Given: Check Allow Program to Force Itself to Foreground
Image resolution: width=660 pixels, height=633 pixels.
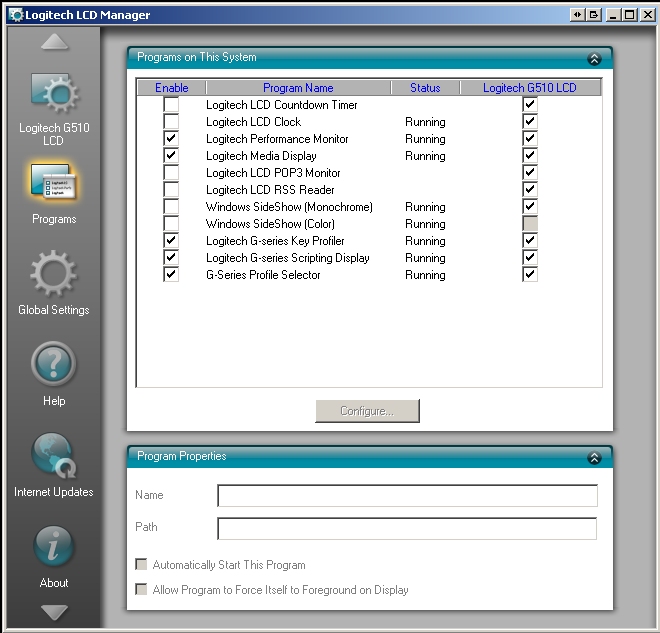Looking at the screenshot, I should pos(141,589).
